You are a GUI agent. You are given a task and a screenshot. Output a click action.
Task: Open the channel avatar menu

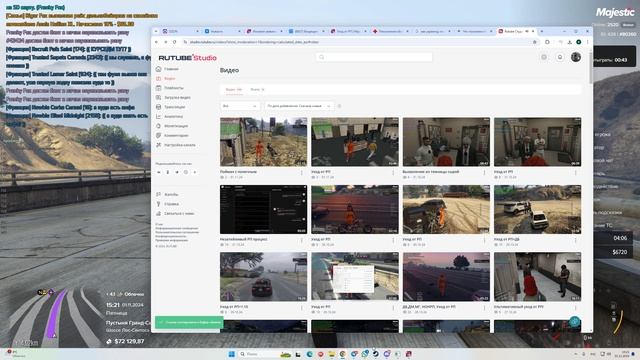coord(576,57)
